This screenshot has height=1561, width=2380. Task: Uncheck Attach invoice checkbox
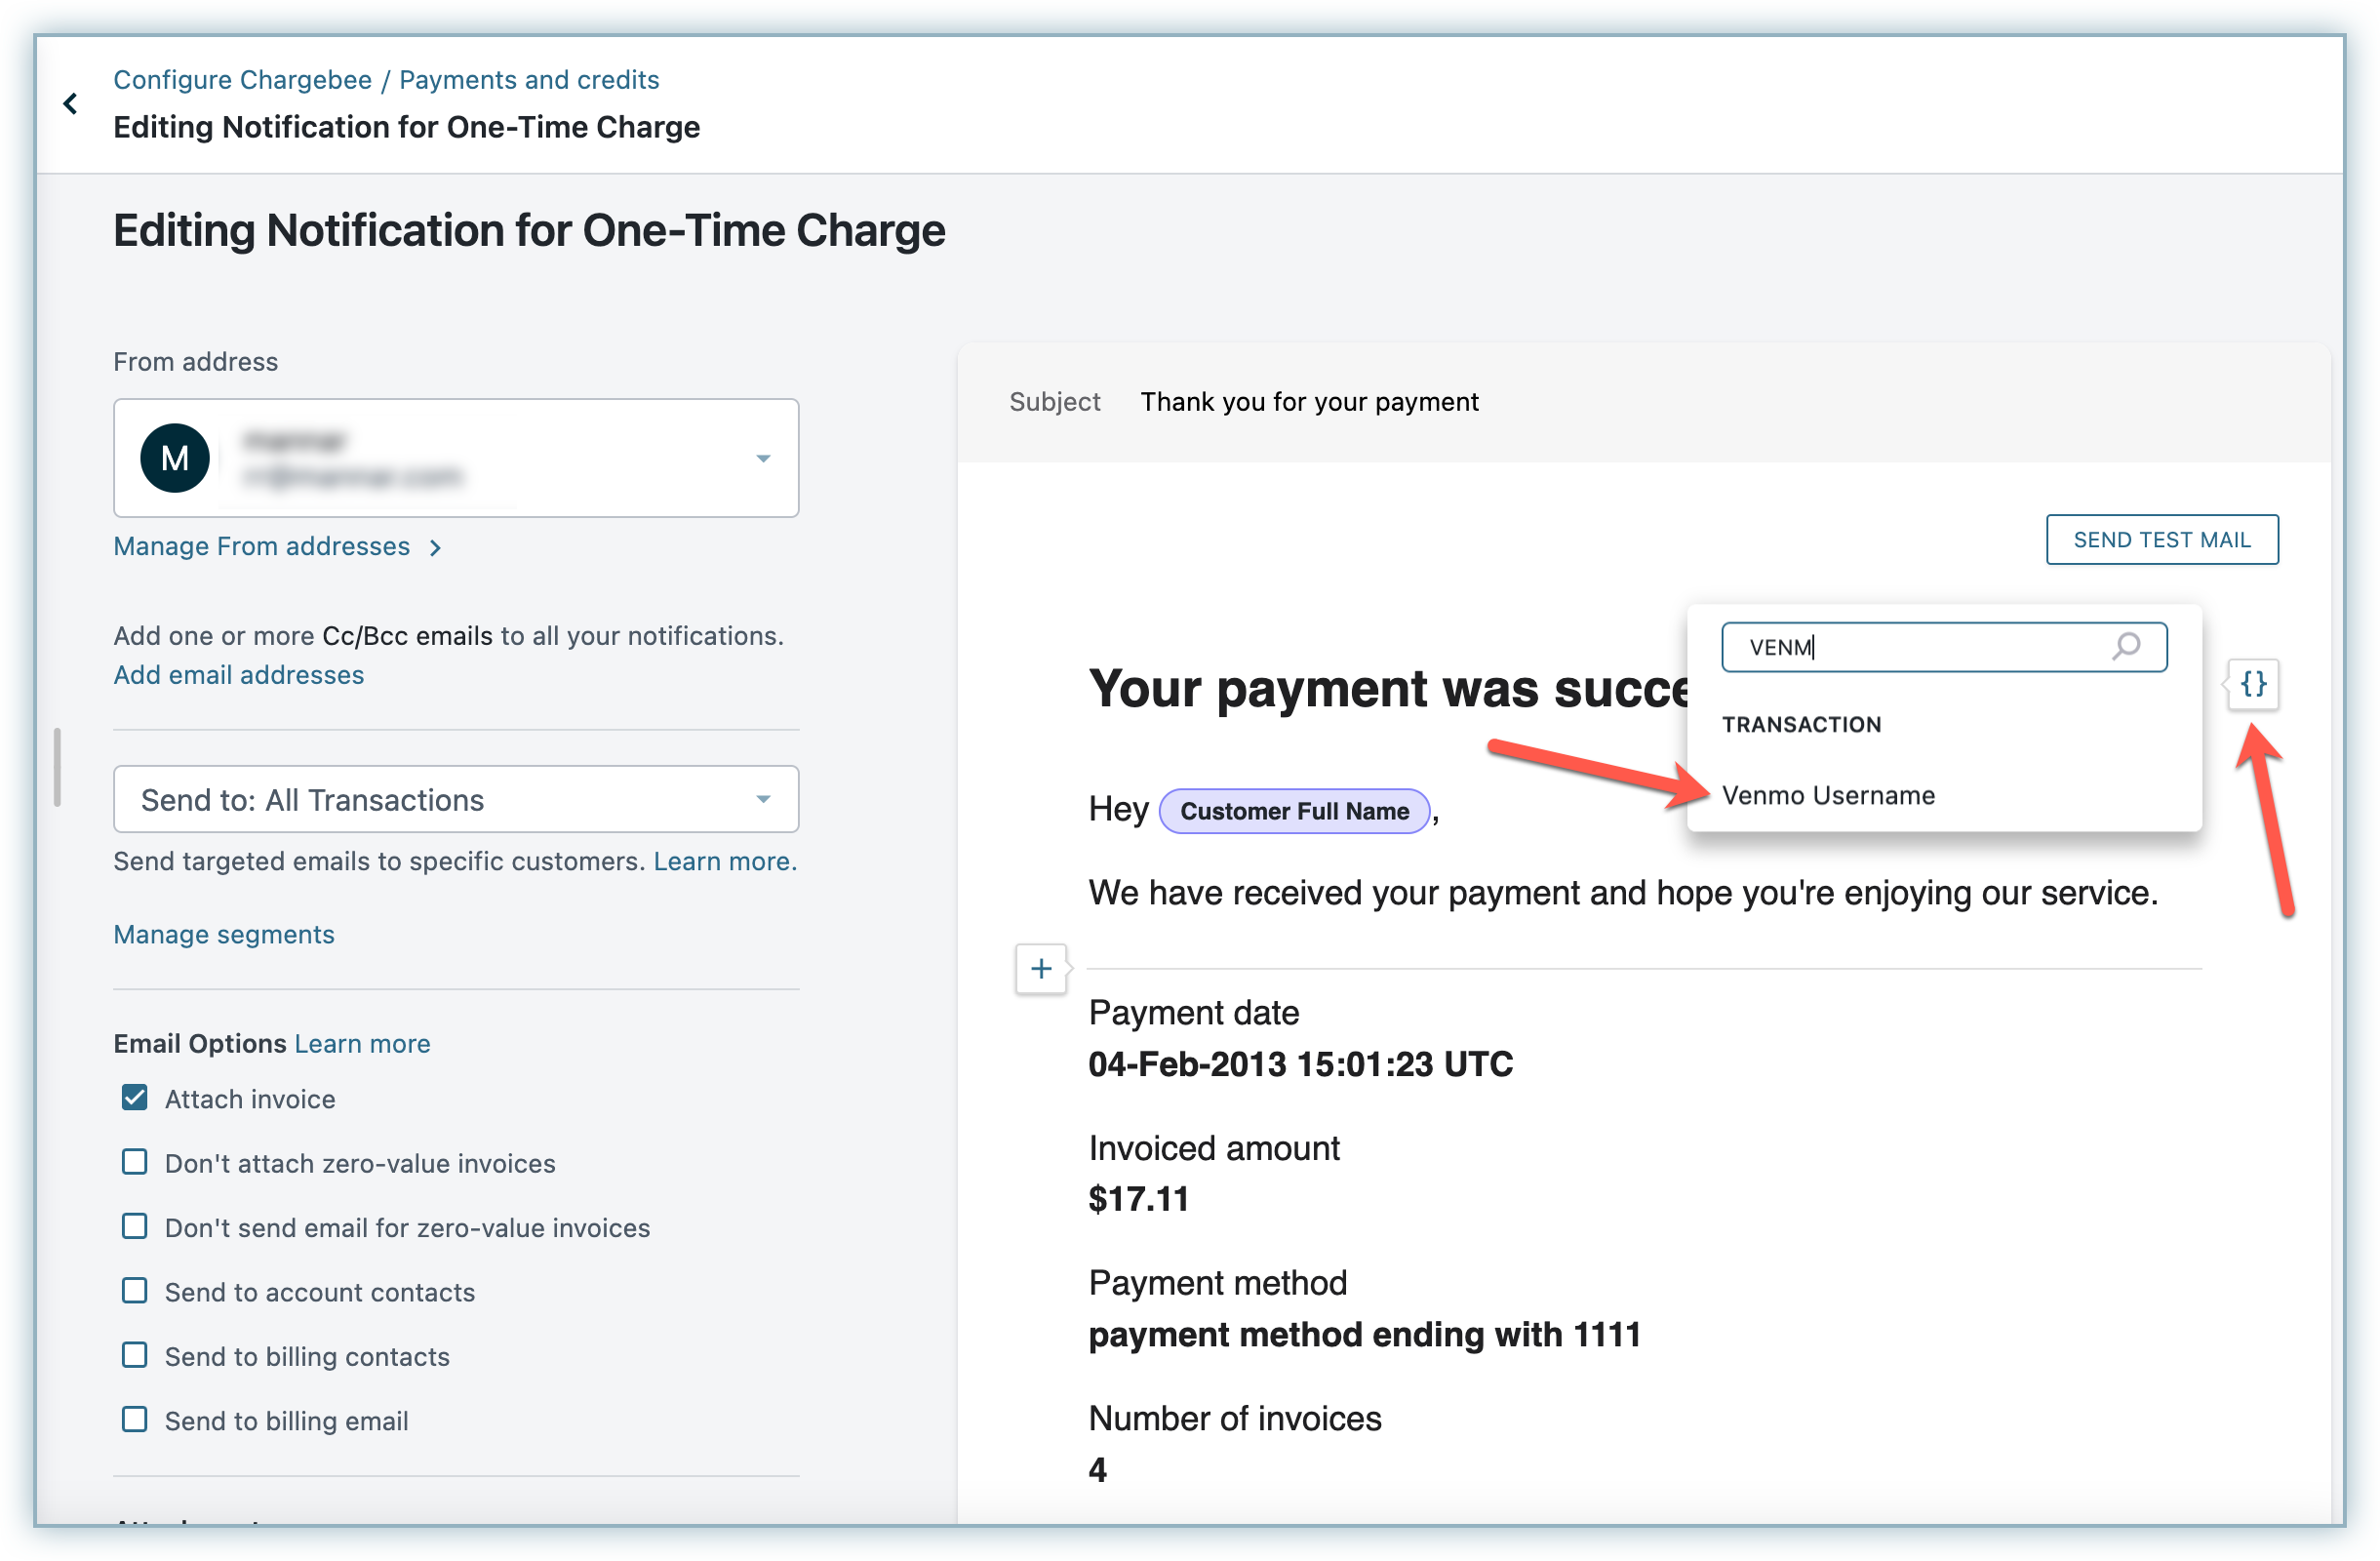(135, 1098)
